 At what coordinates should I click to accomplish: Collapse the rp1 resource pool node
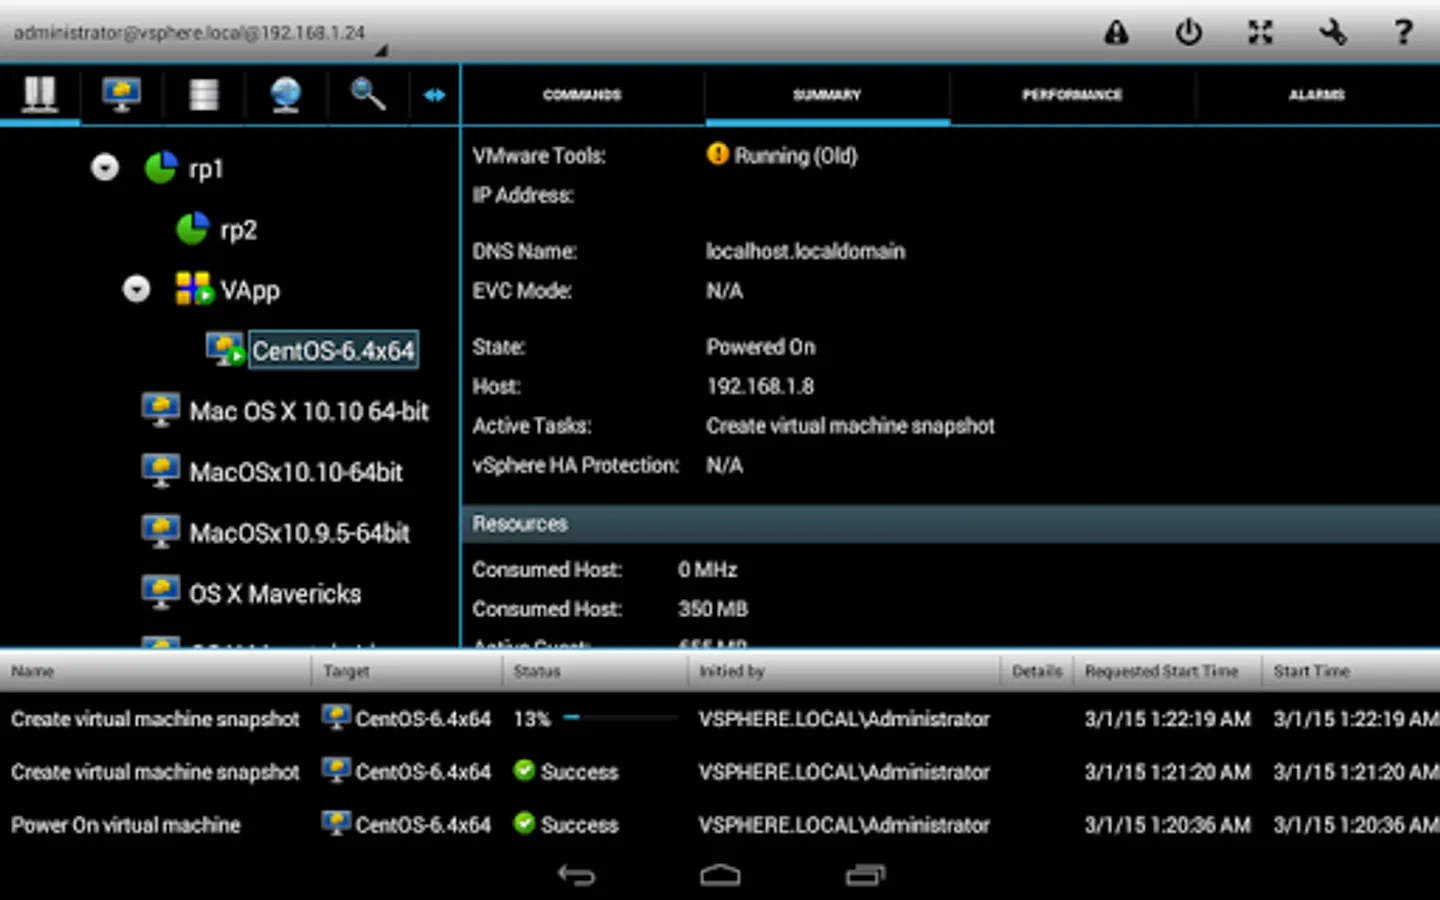click(x=105, y=167)
